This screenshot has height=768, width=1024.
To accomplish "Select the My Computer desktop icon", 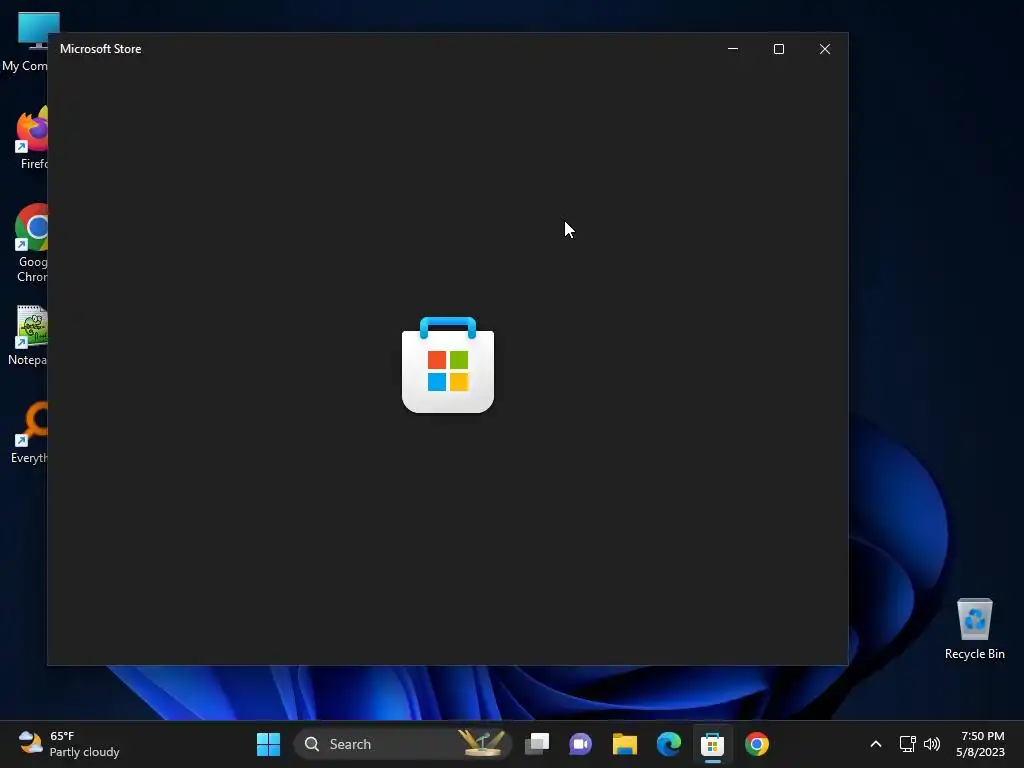I will point(25,42).
